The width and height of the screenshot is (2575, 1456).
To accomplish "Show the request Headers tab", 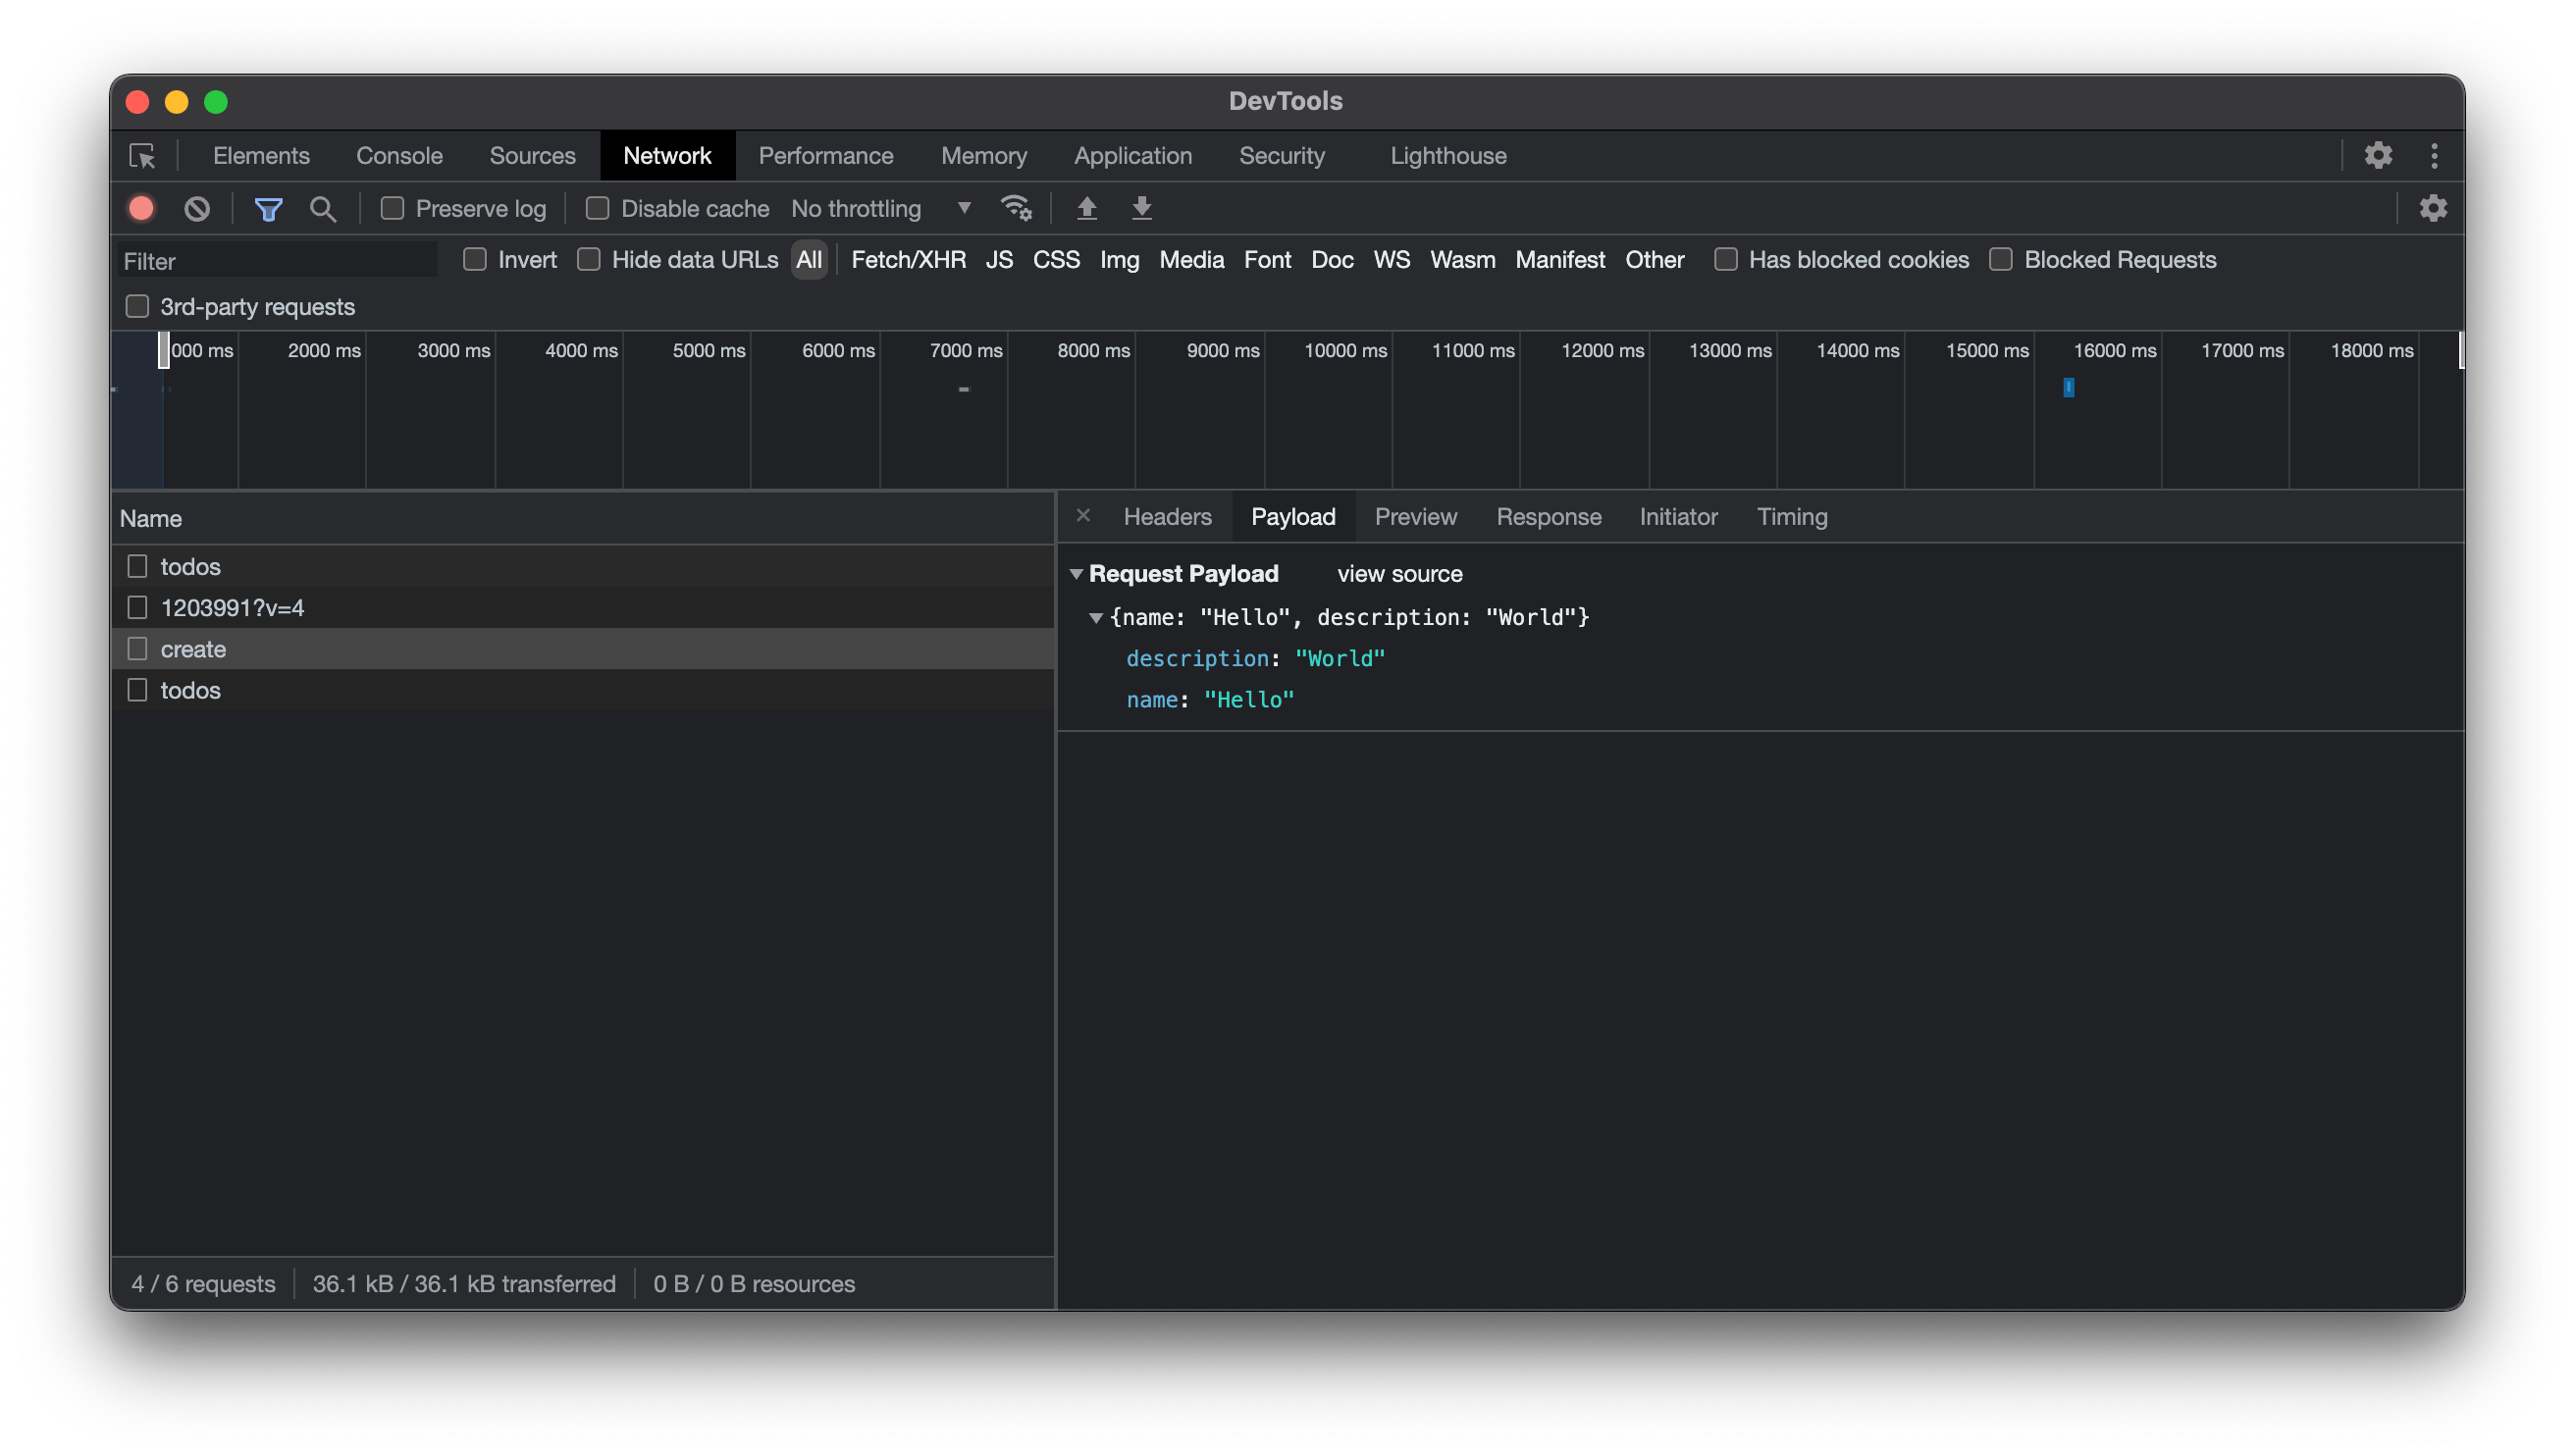I will click(1167, 517).
